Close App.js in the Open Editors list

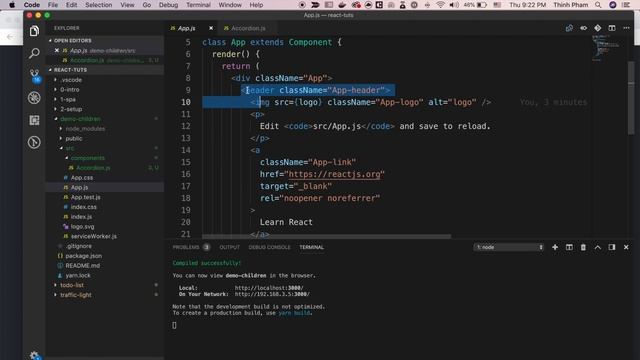coord(57,51)
